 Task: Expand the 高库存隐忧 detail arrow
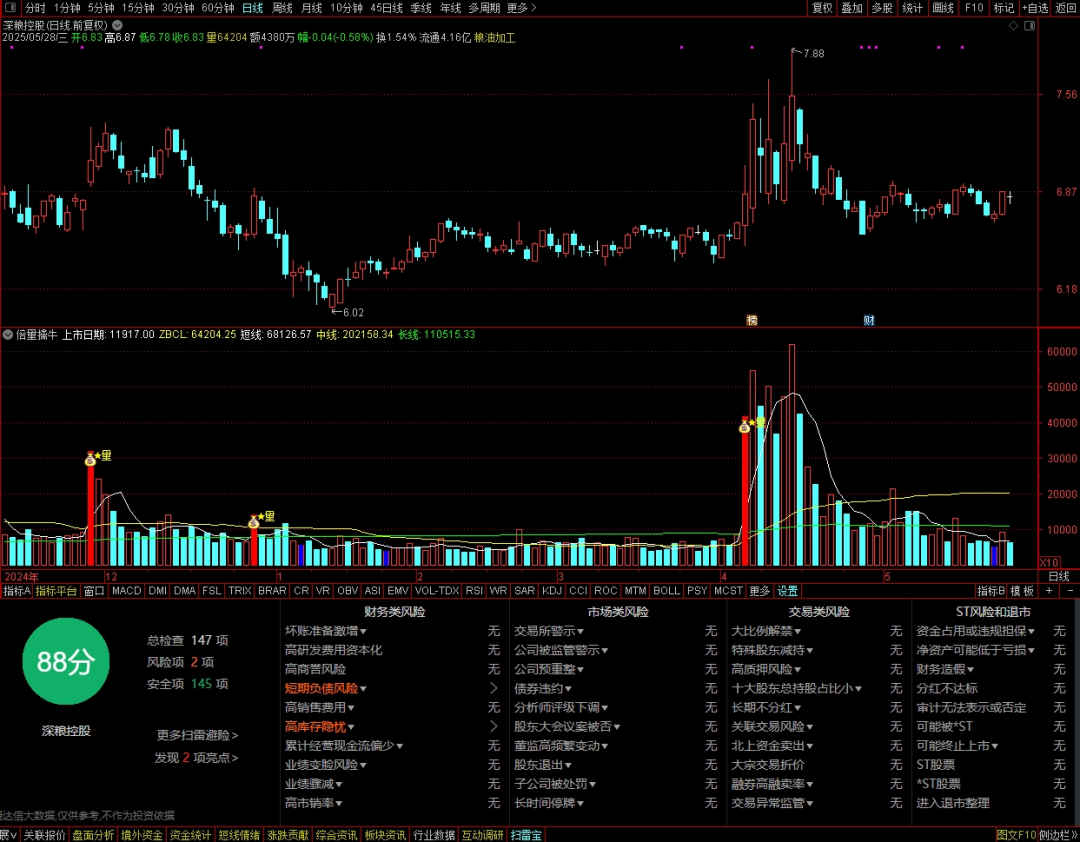pyautogui.click(x=493, y=727)
